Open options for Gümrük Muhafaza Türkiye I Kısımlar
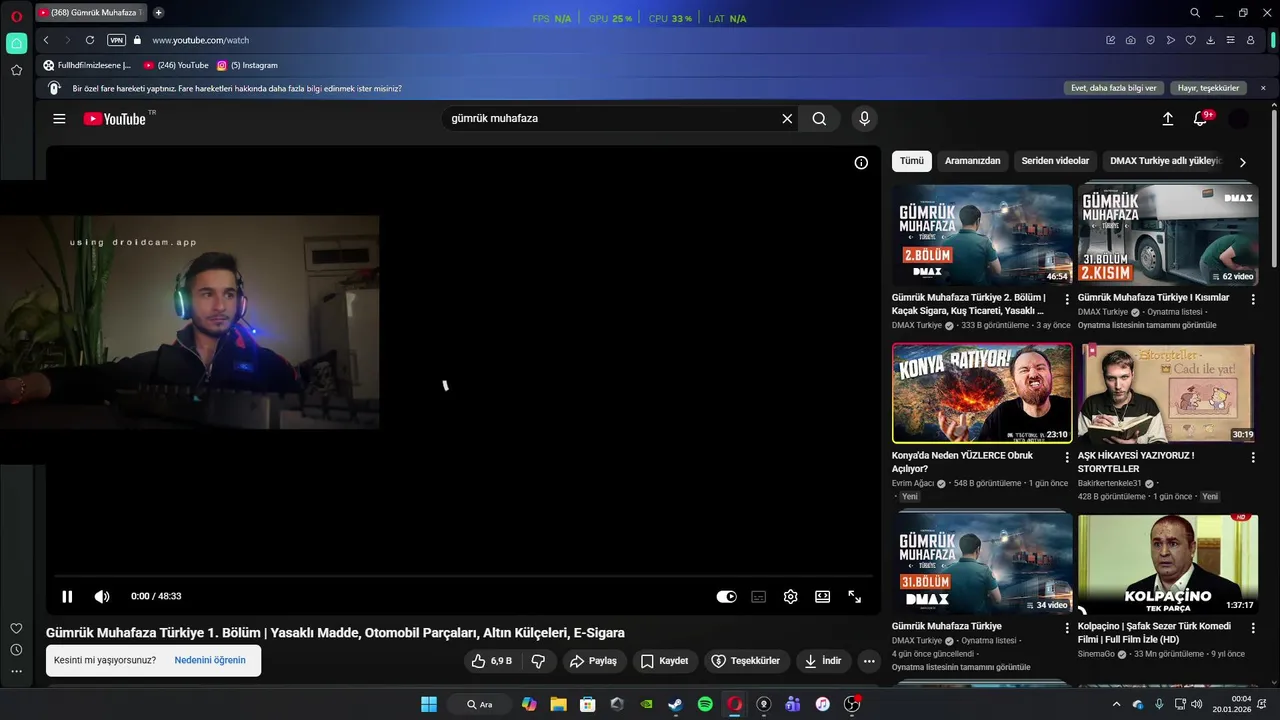This screenshot has height=720, width=1280. (1253, 299)
